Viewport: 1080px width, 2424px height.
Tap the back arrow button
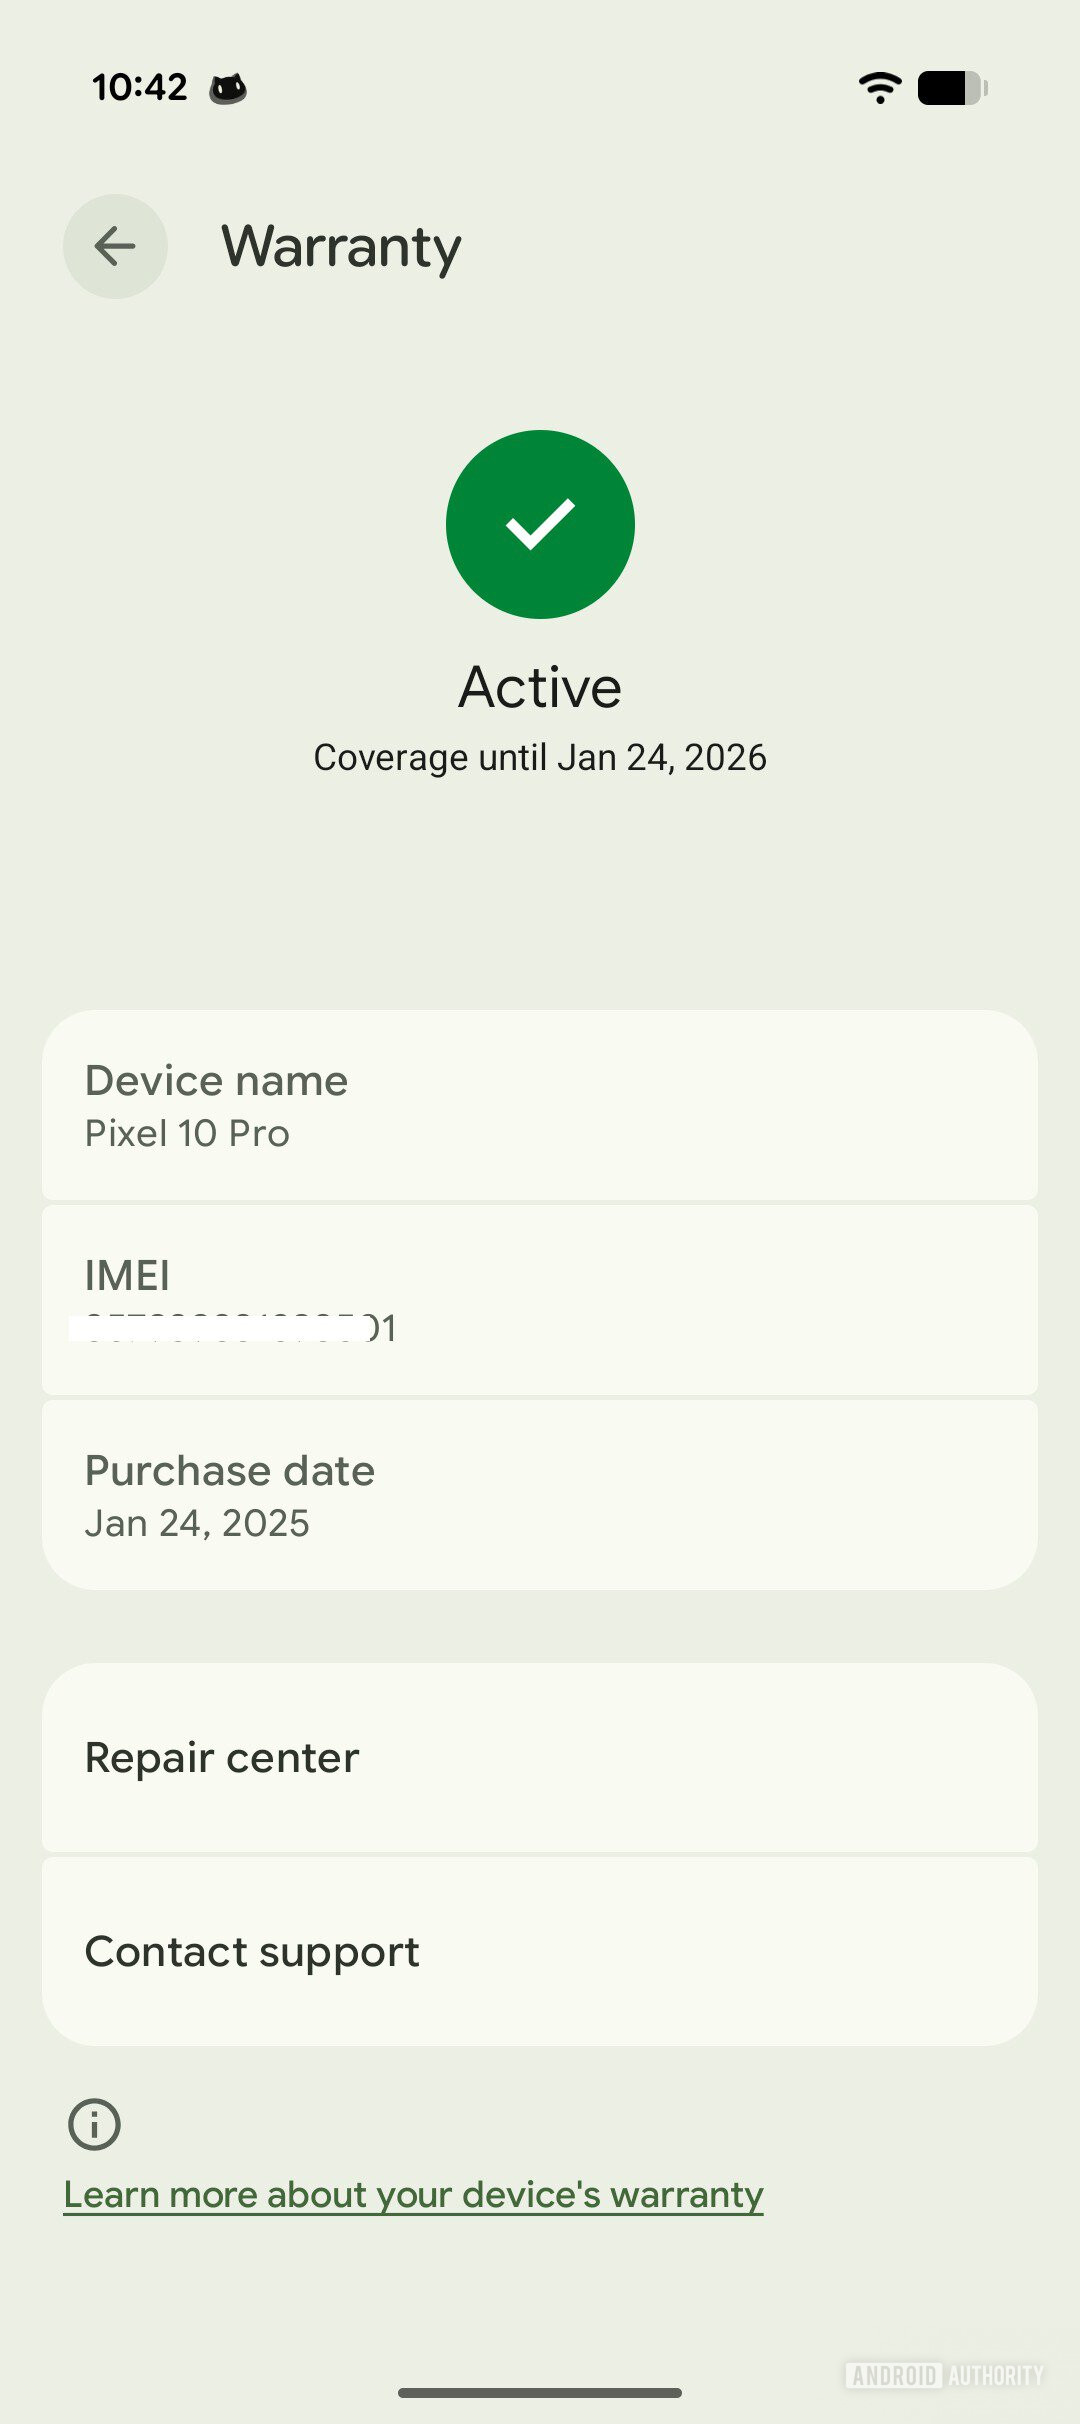[x=115, y=246]
